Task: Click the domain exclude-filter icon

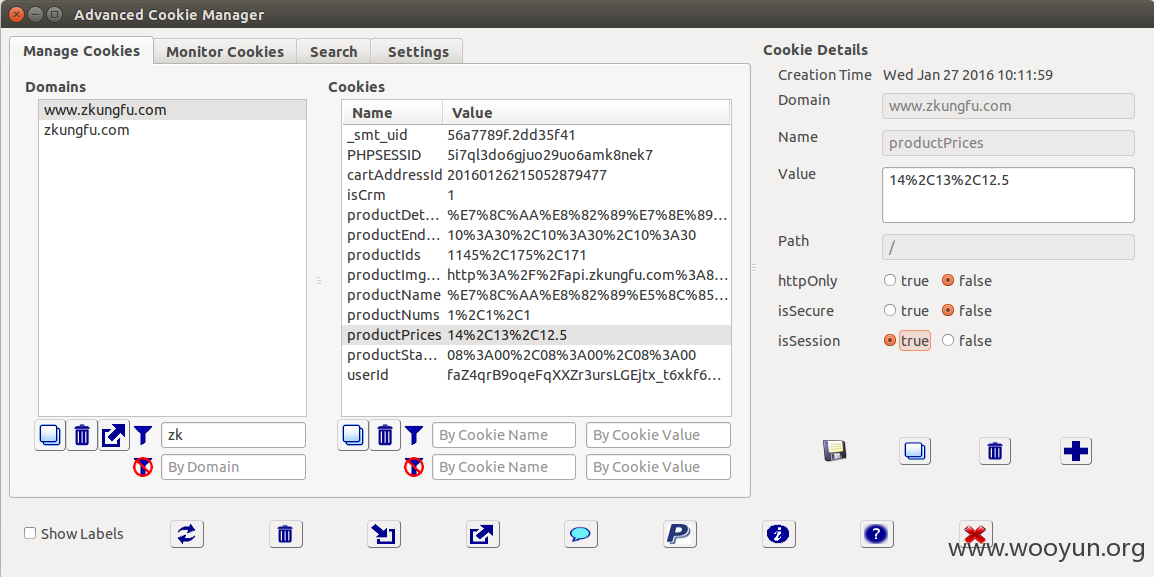Action: coord(143,467)
